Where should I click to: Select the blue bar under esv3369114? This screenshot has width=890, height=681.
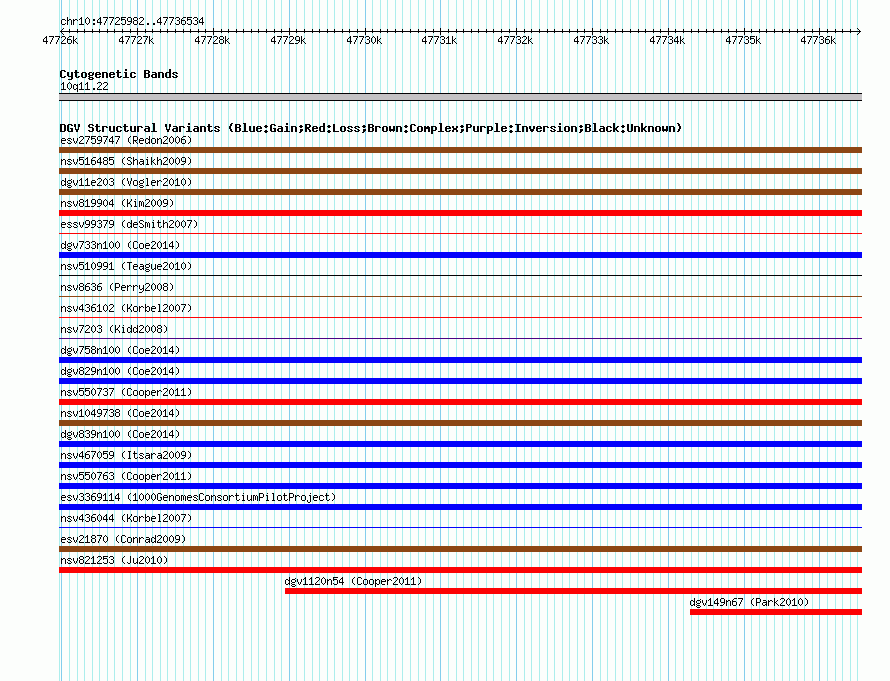(460, 507)
